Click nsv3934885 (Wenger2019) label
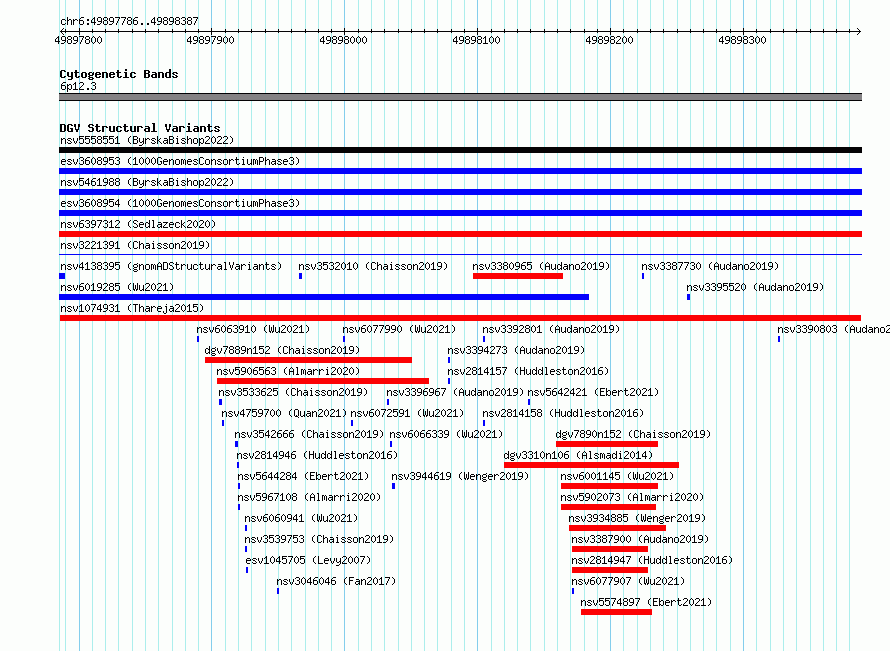Viewport: 890px width, 651px height. point(637,518)
